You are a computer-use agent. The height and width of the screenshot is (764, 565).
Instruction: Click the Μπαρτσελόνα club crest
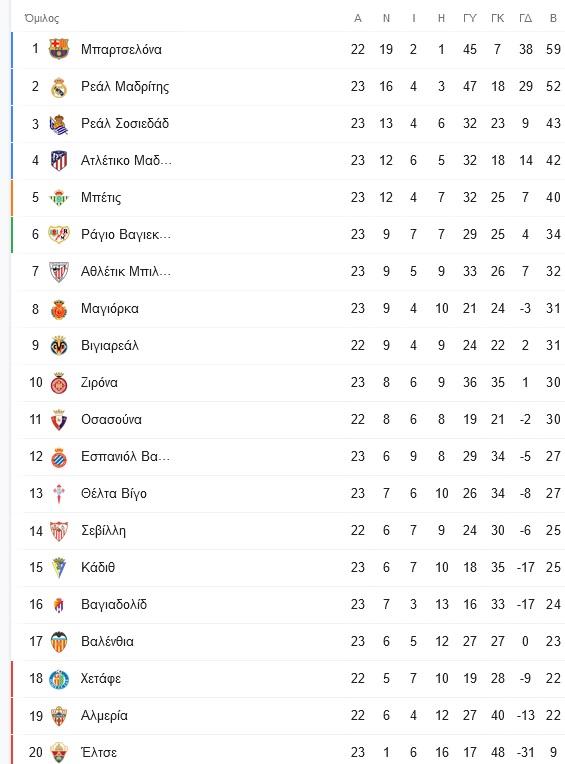pyautogui.click(x=59, y=49)
